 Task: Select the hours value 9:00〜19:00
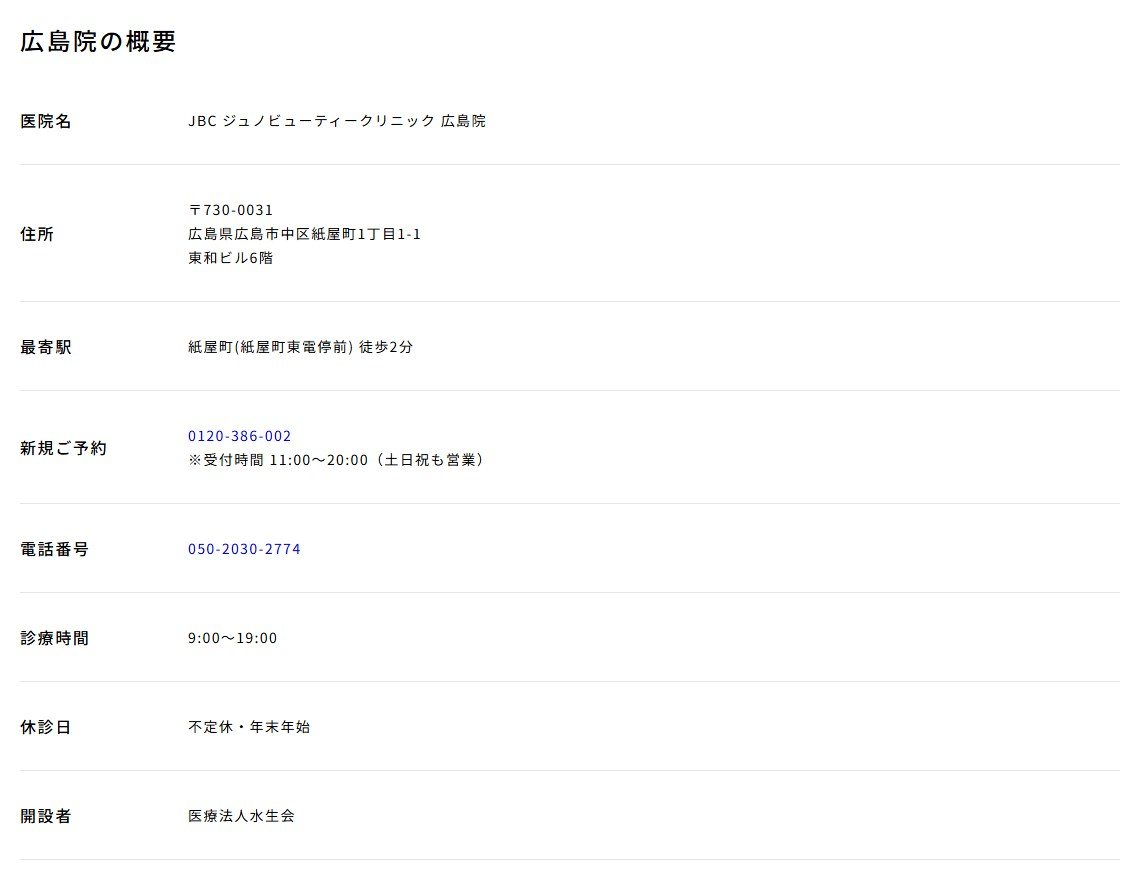coord(233,639)
